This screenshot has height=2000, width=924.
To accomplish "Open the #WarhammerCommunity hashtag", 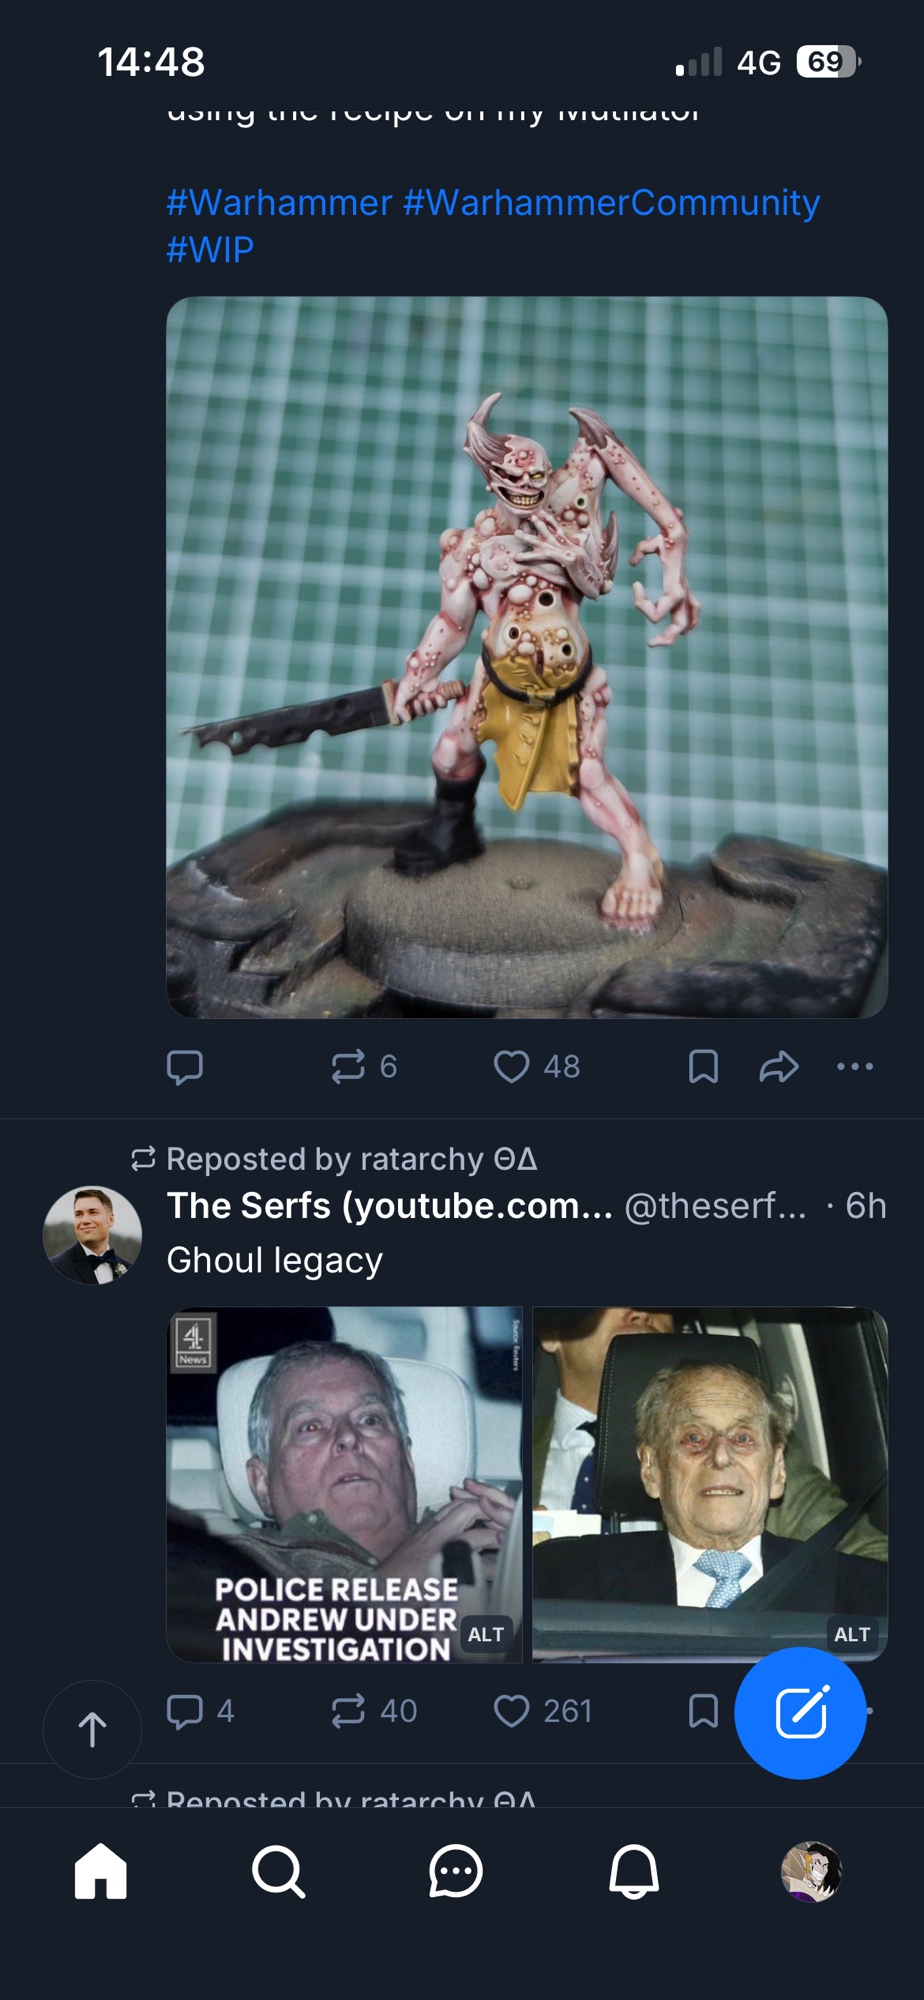I will 611,203.
